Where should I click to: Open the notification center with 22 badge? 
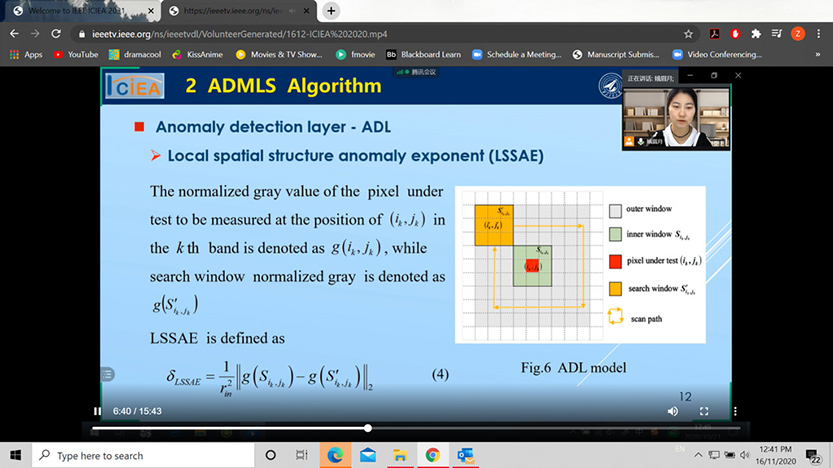pos(814,456)
